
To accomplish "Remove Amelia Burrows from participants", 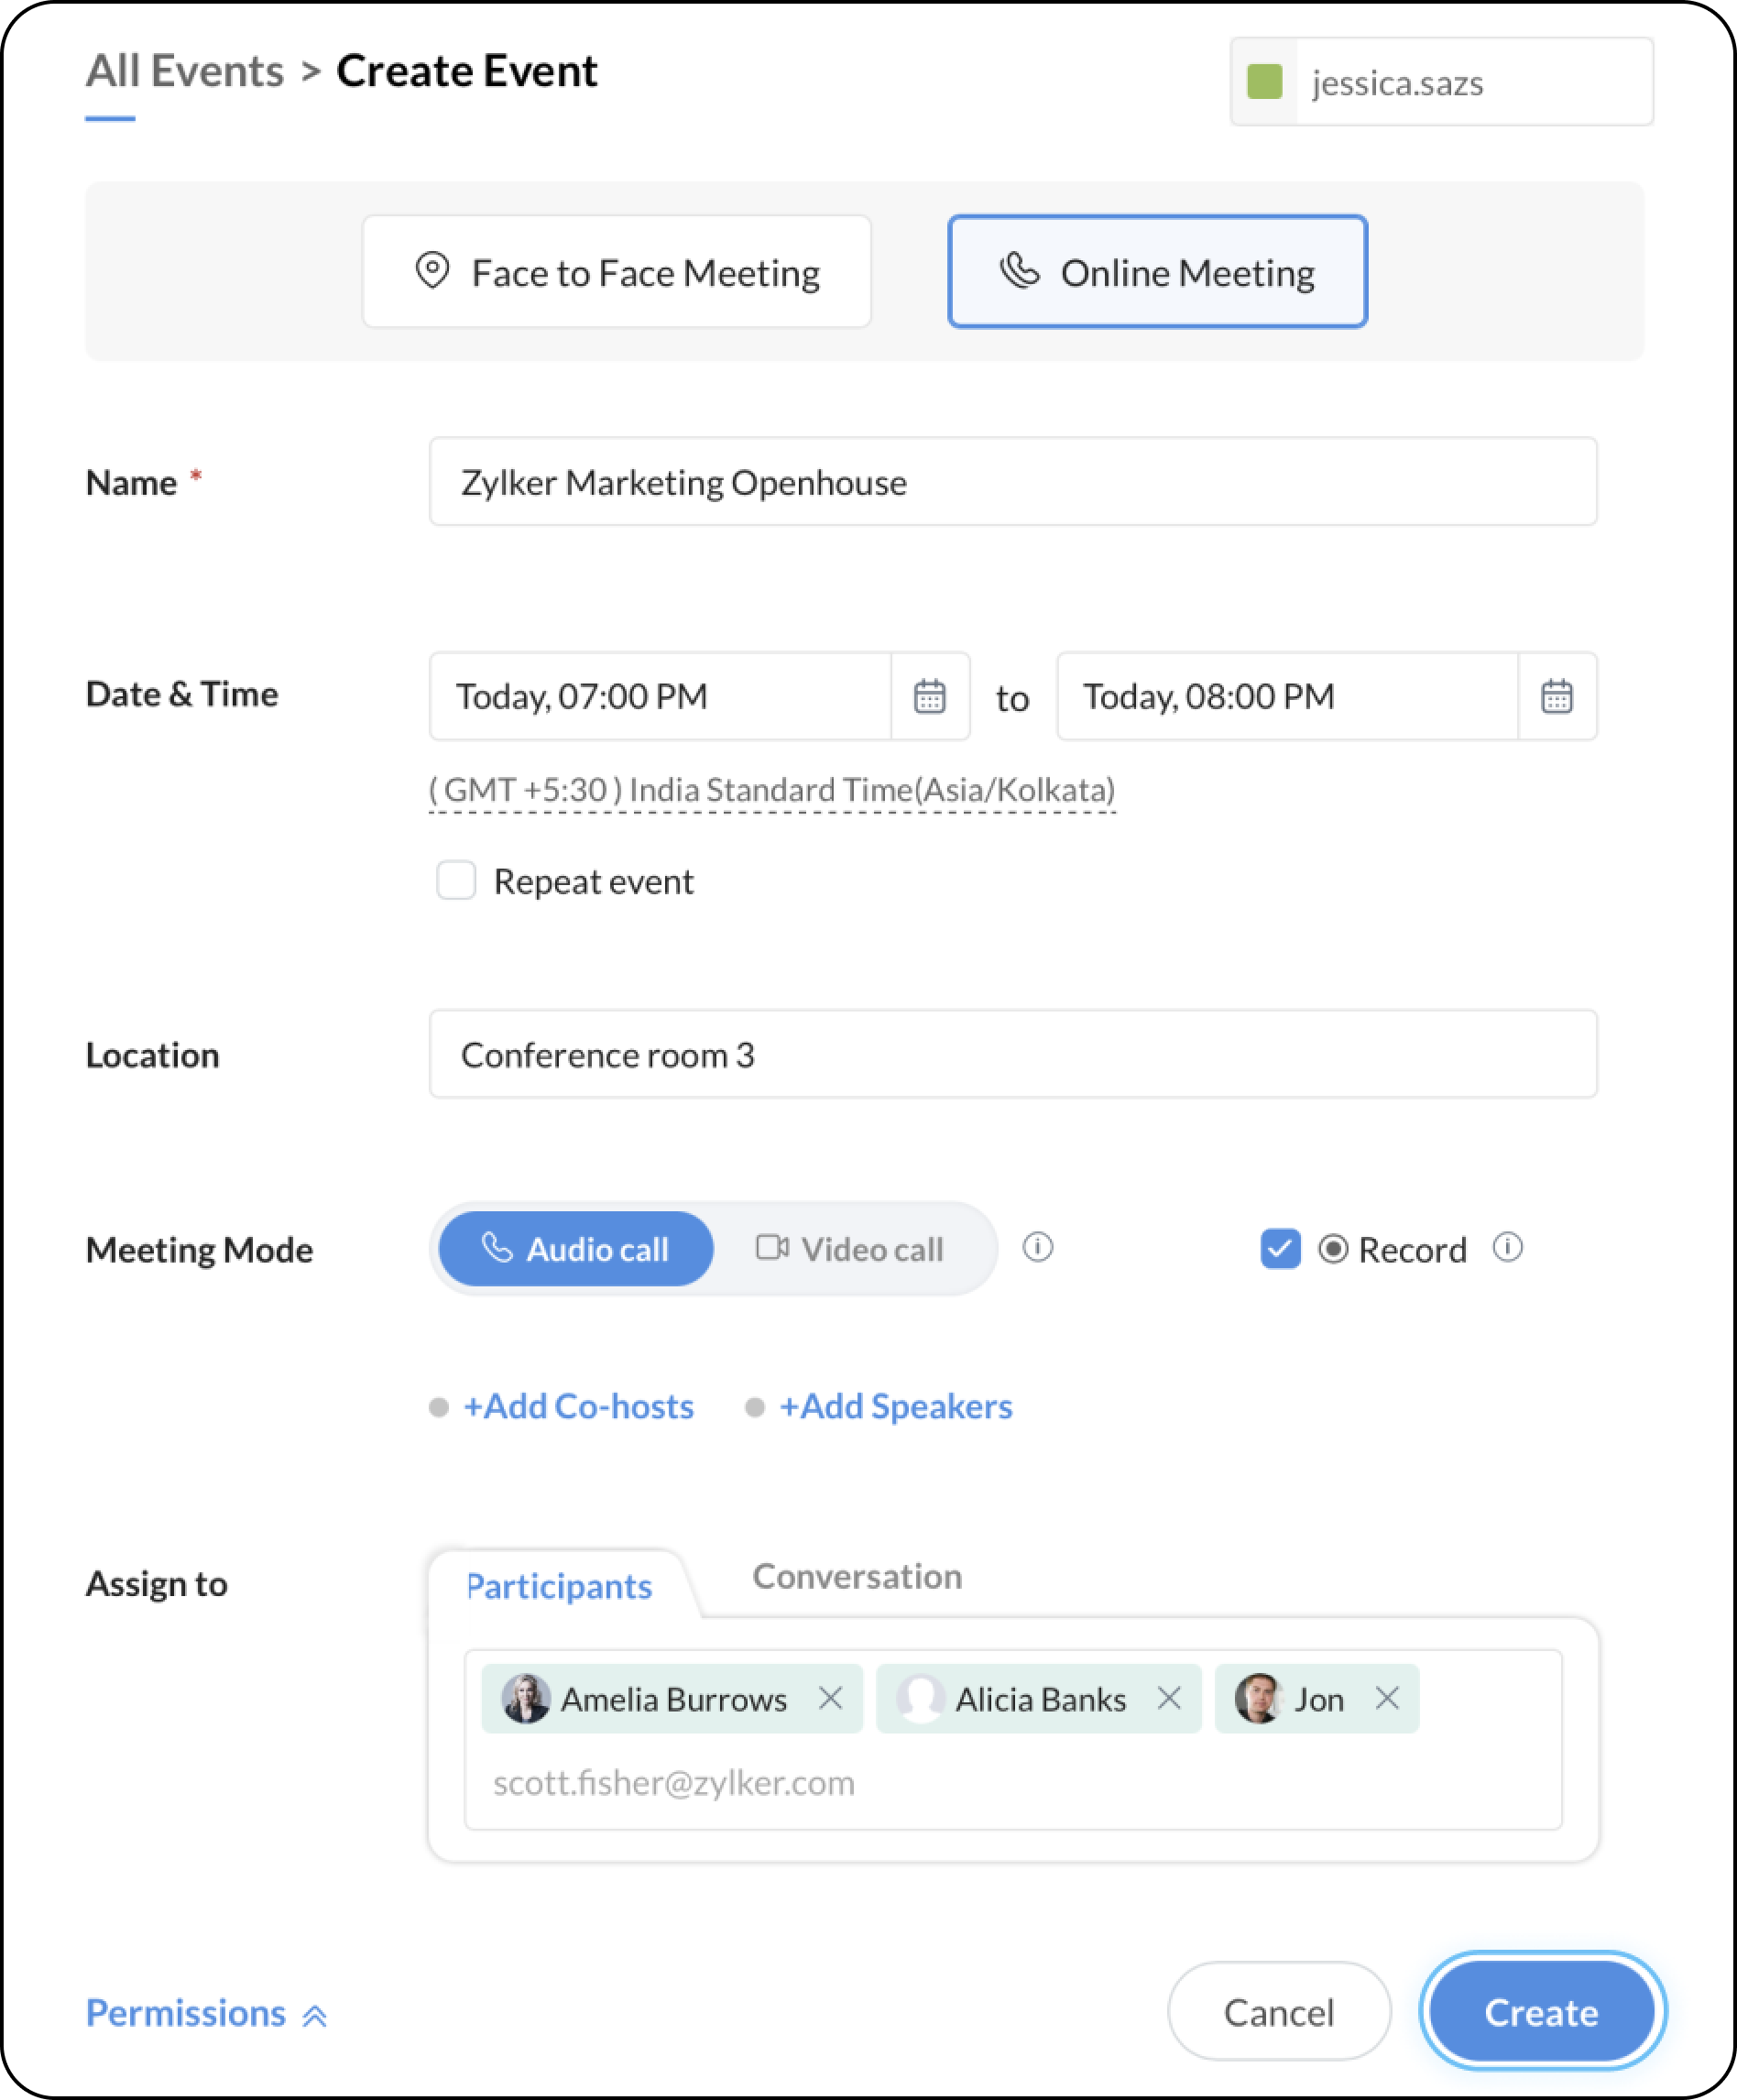I will pos(830,1698).
